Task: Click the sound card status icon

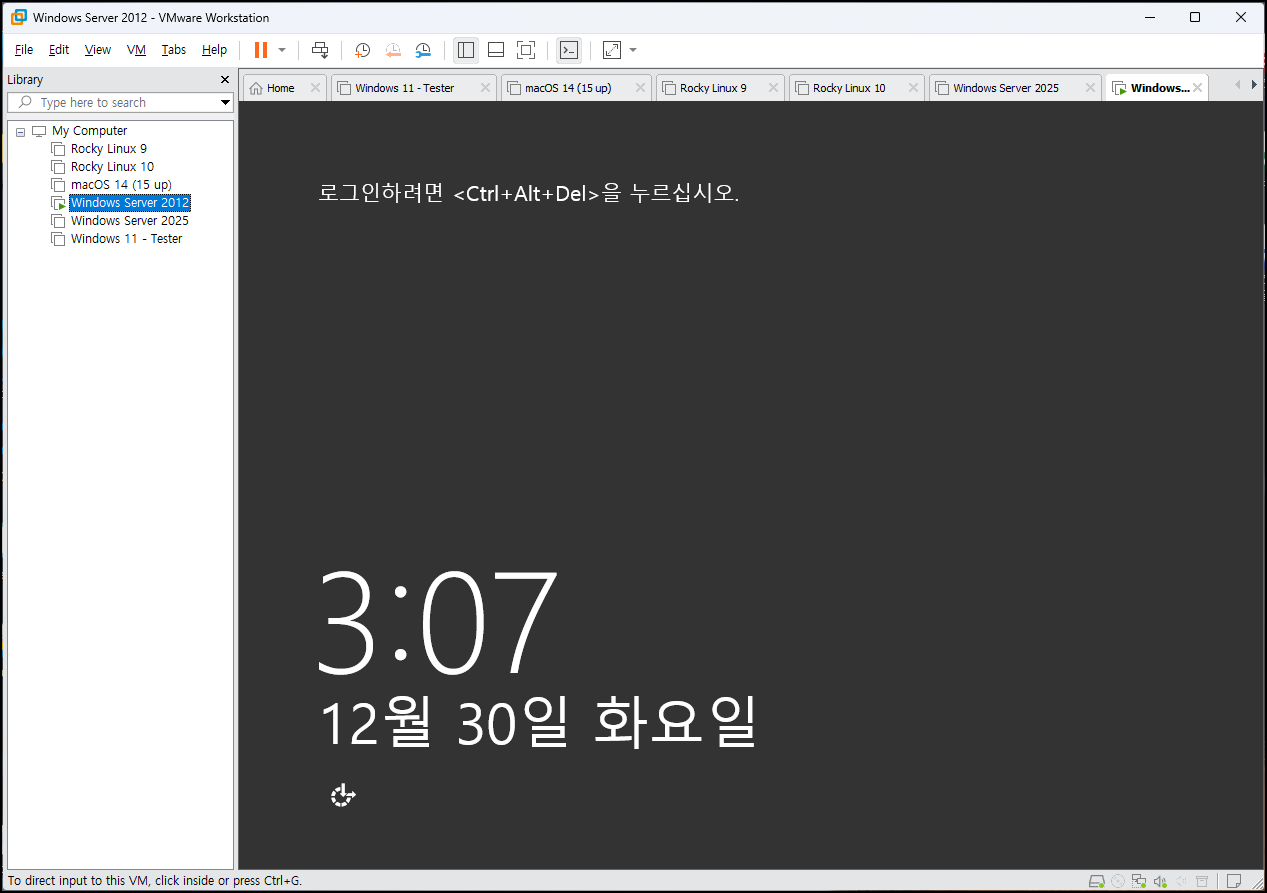Action: (1160, 881)
